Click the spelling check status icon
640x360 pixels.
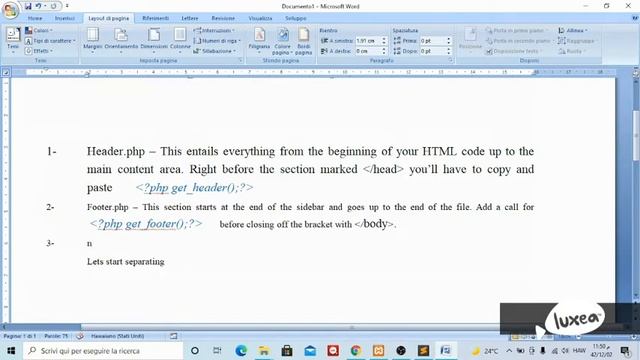[80, 336]
